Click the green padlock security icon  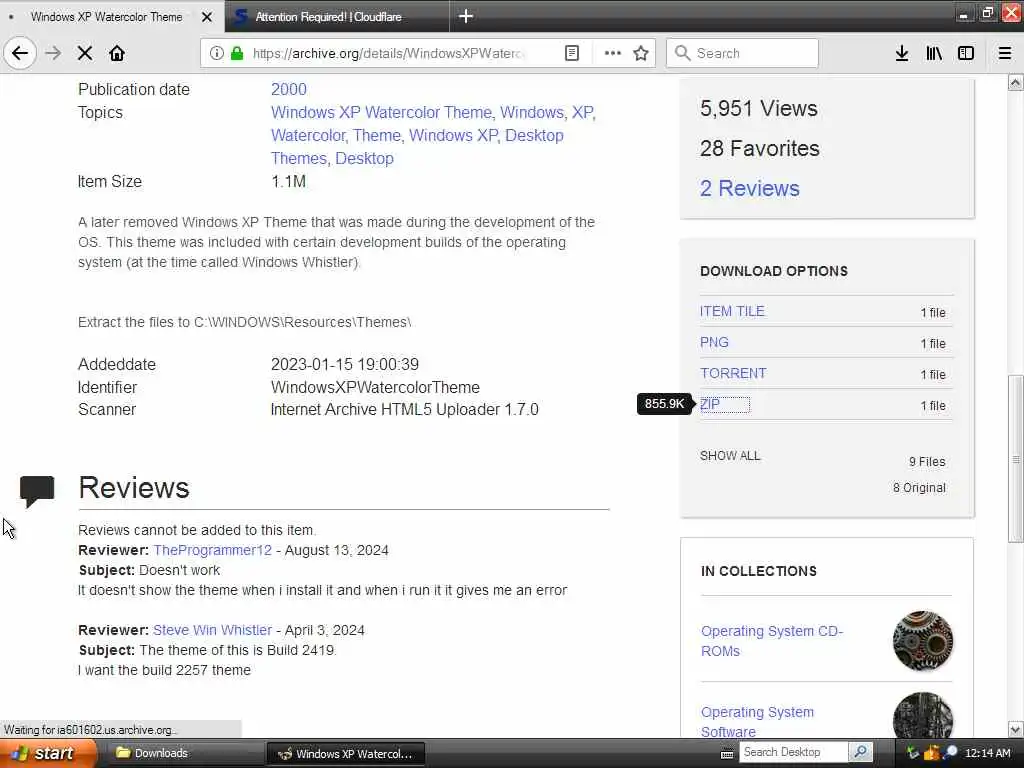[x=237, y=53]
